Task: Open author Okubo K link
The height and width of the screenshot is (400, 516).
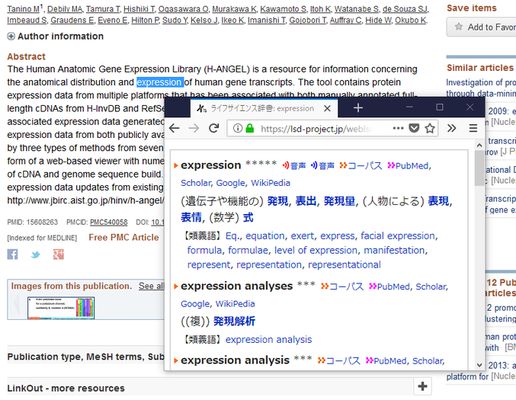Action: point(410,21)
